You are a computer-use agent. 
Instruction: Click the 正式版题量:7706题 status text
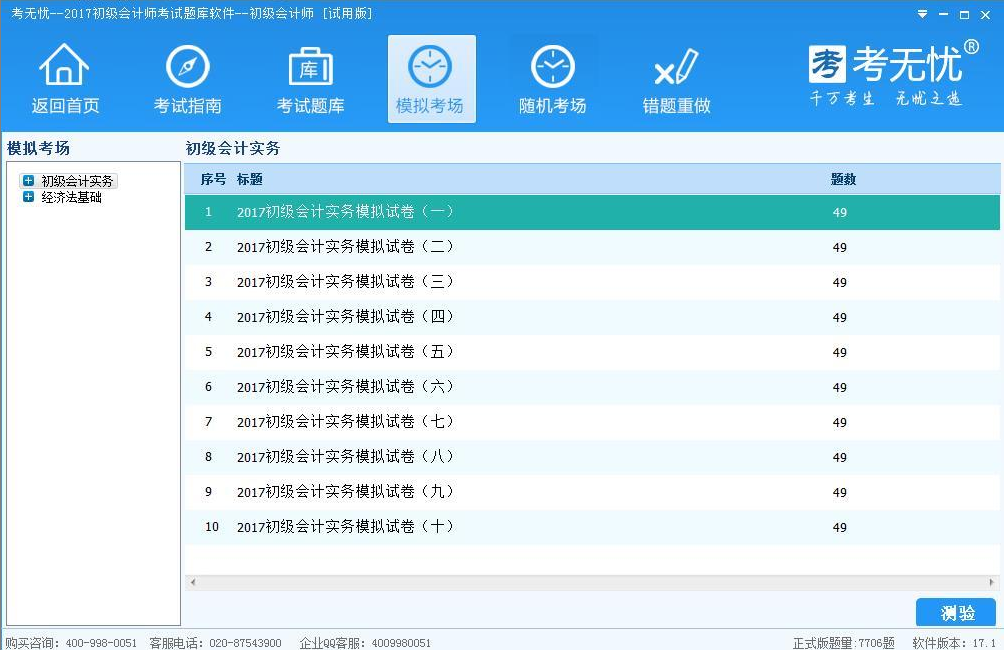click(x=843, y=643)
